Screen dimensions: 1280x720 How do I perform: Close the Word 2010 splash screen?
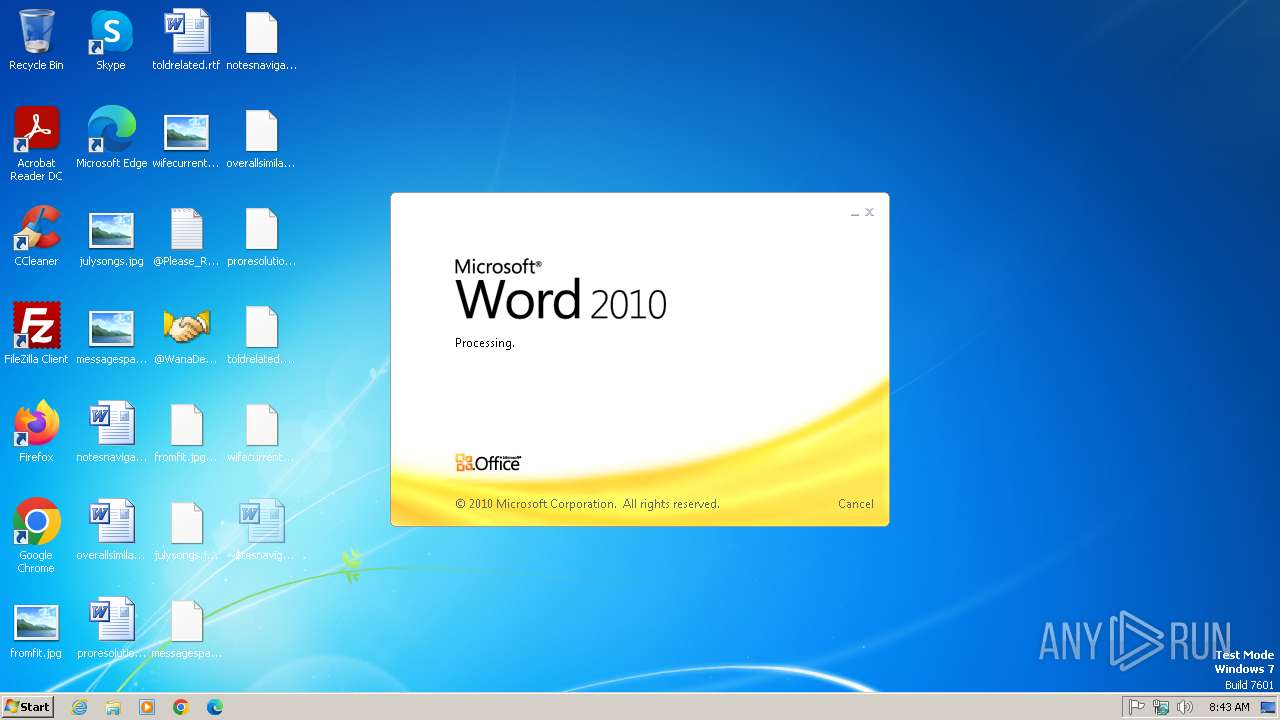pos(869,212)
